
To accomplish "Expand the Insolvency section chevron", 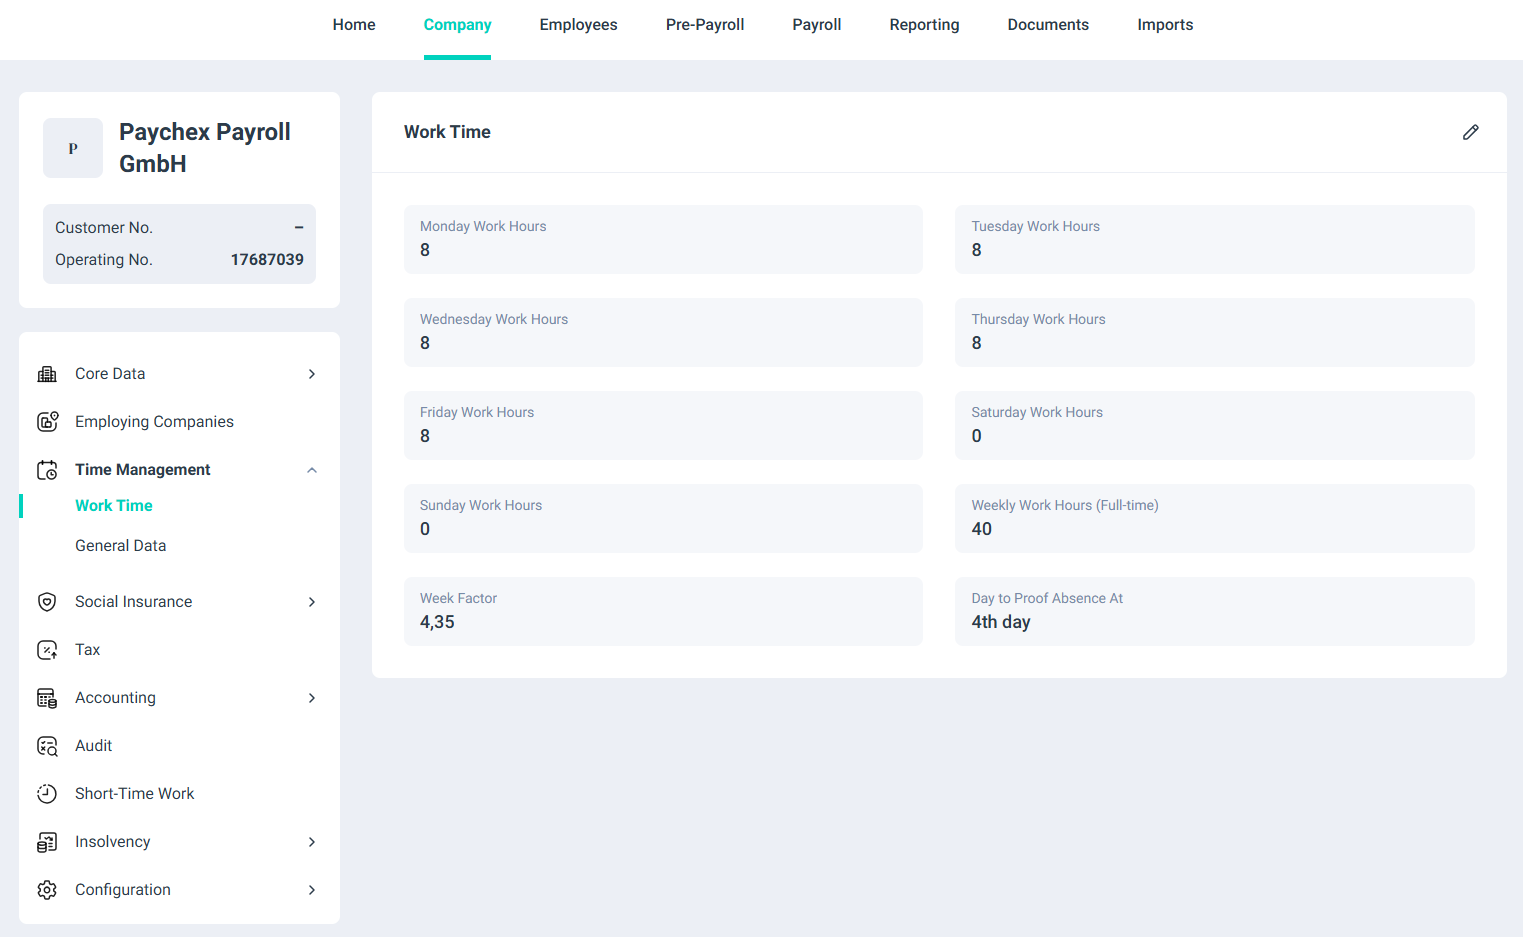I will tap(312, 842).
